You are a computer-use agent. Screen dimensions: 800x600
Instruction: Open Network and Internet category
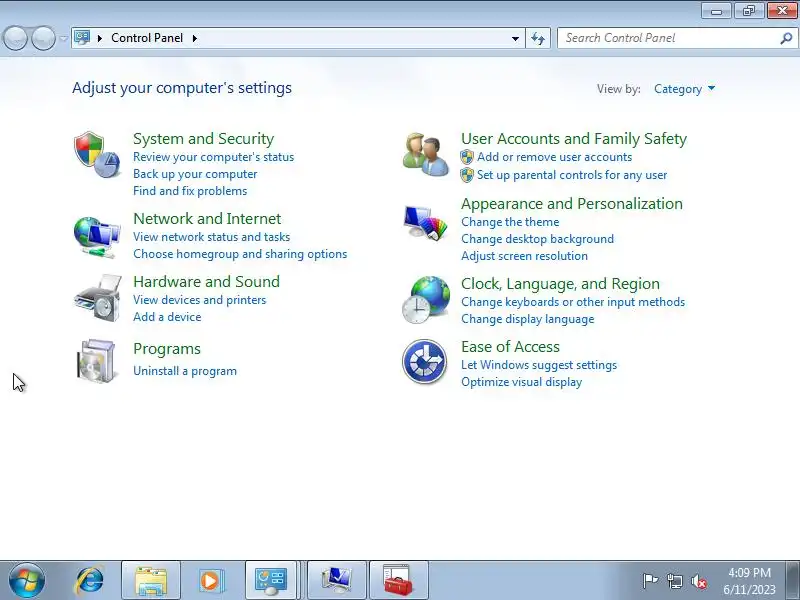[207, 218]
